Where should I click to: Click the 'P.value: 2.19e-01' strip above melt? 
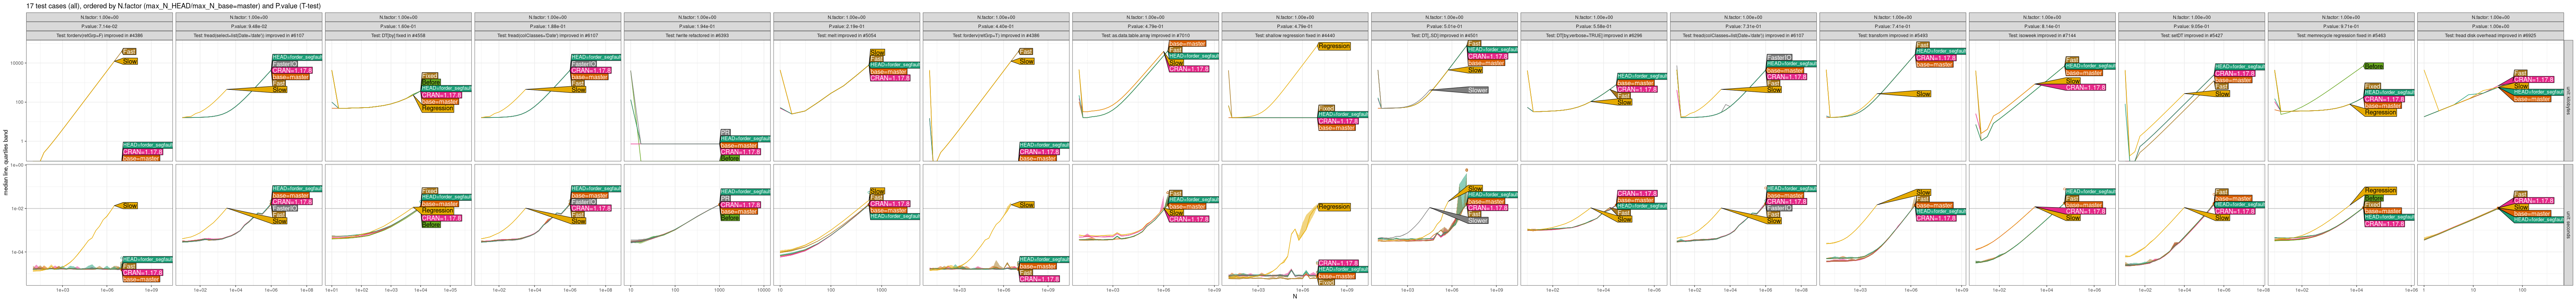coord(846,27)
